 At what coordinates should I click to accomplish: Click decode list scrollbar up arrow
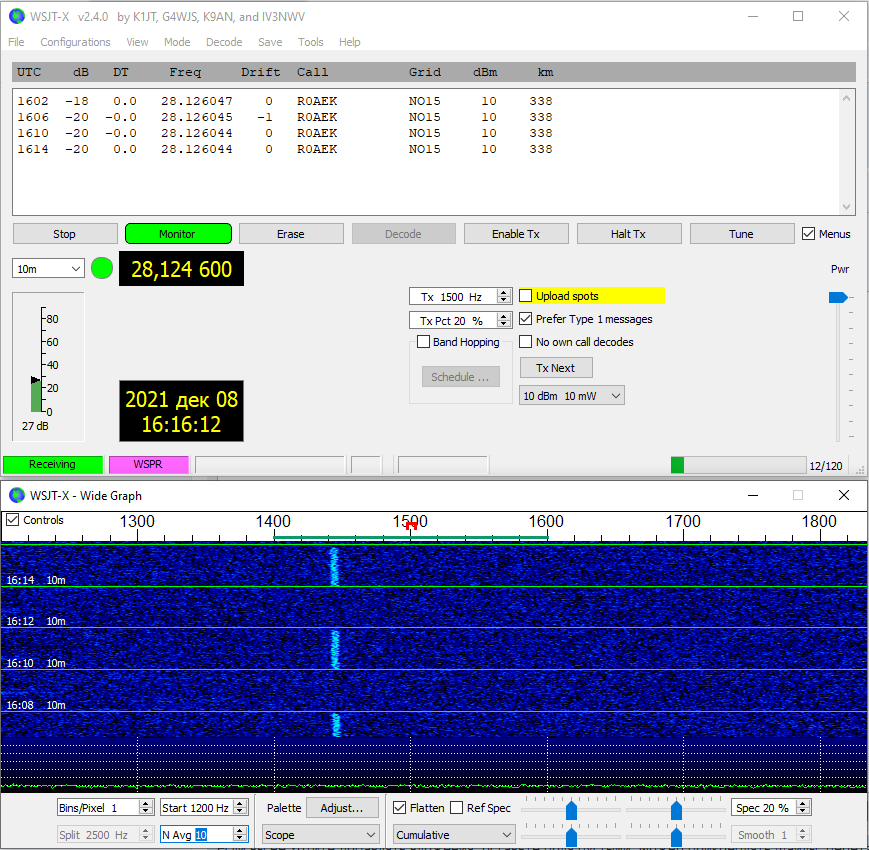pos(846,98)
